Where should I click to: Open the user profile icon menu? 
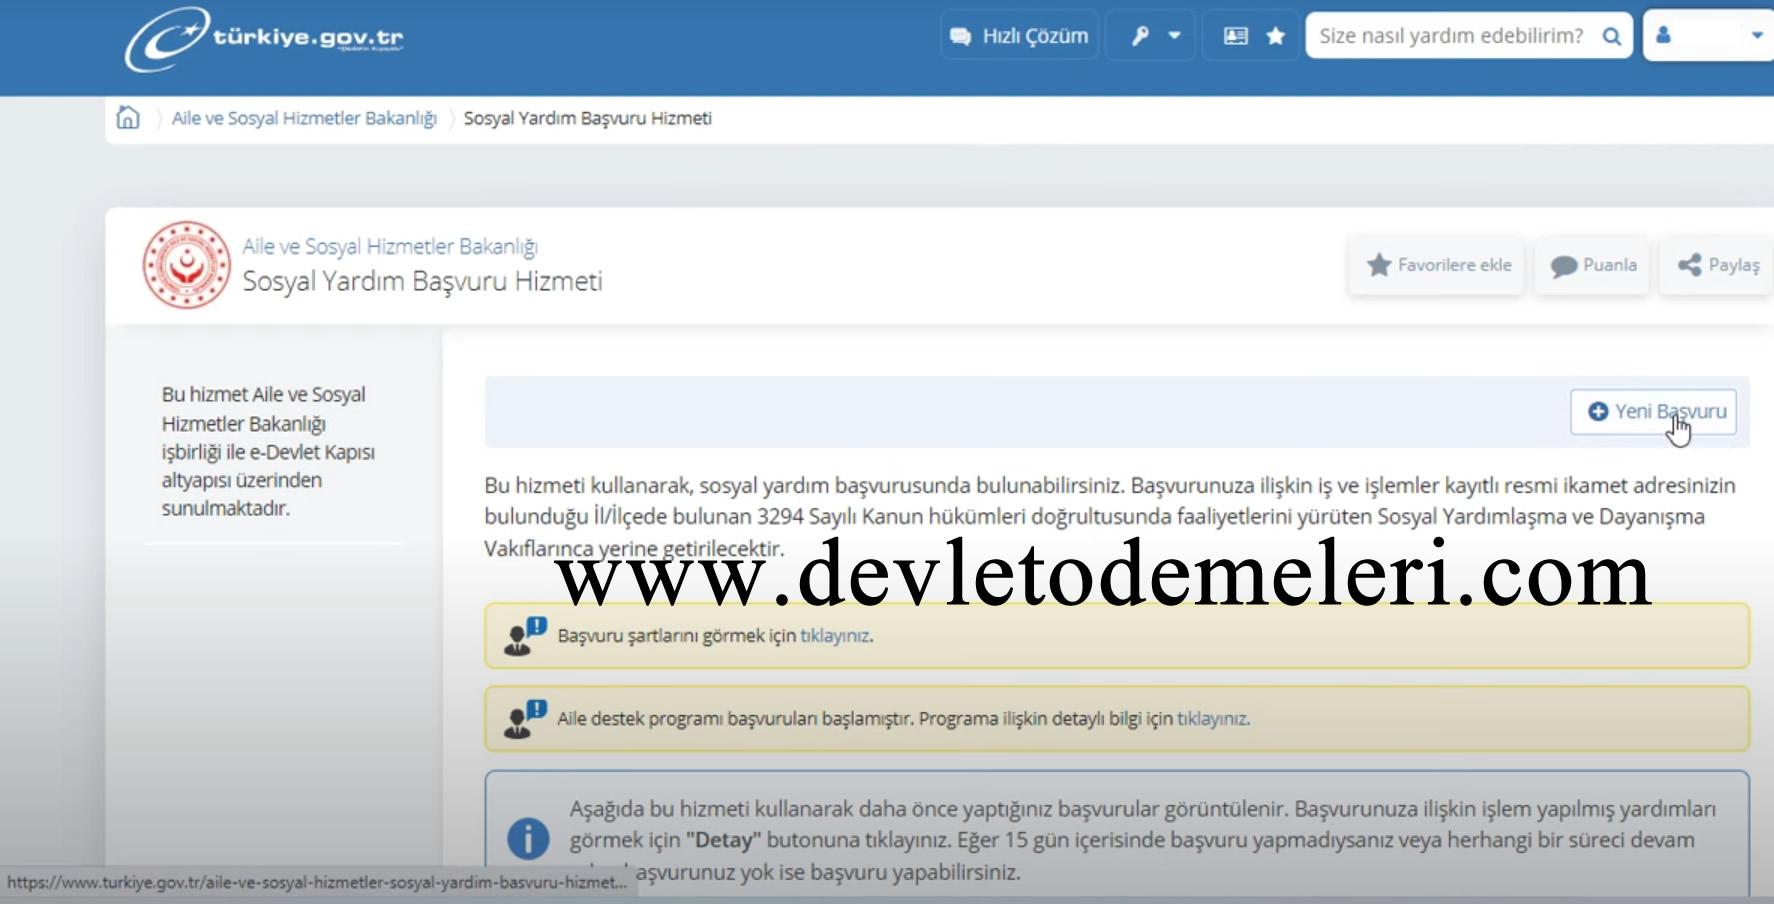click(x=1663, y=35)
